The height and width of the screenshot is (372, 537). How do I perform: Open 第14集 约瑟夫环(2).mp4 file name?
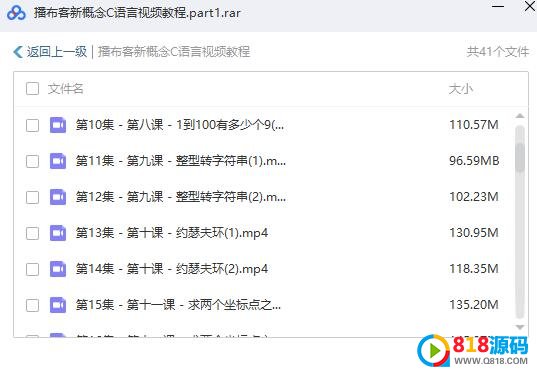pyautogui.click(x=172, y=269)
